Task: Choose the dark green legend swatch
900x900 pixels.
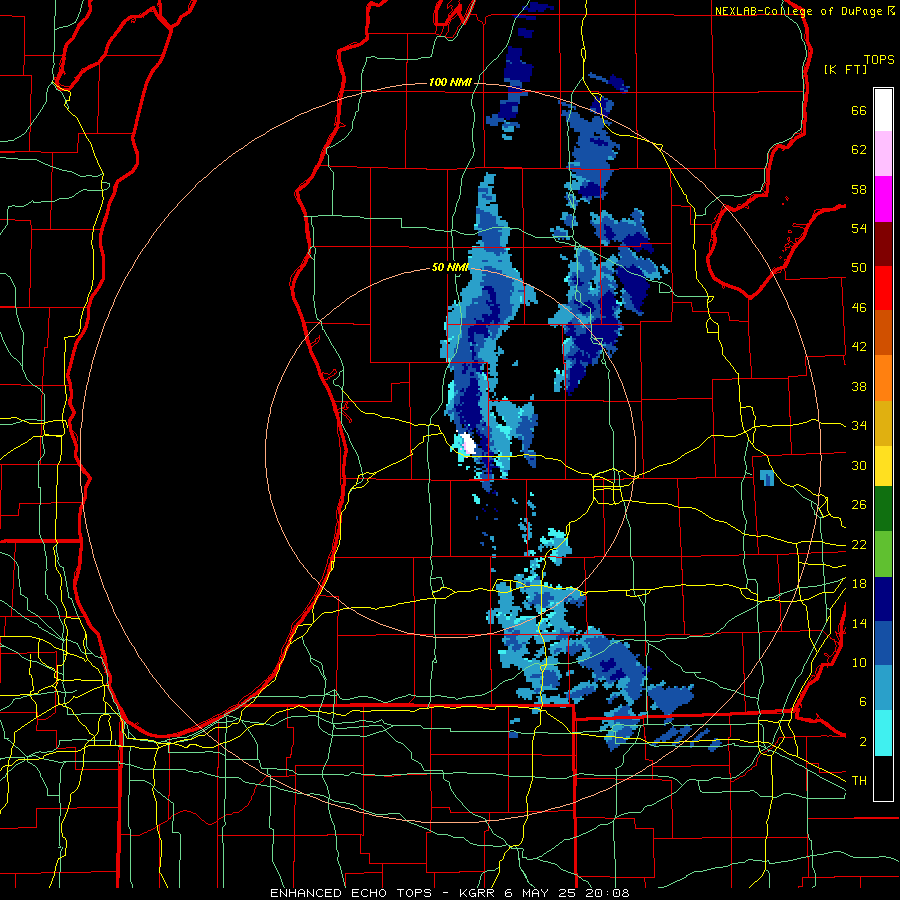Action: [883, 509]
